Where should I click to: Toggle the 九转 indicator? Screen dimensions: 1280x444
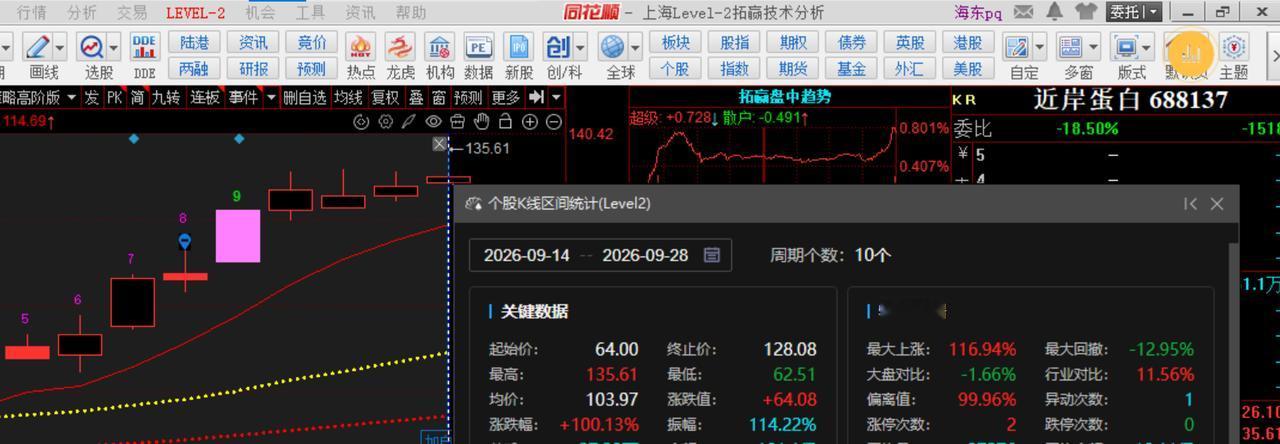point(166,97)
